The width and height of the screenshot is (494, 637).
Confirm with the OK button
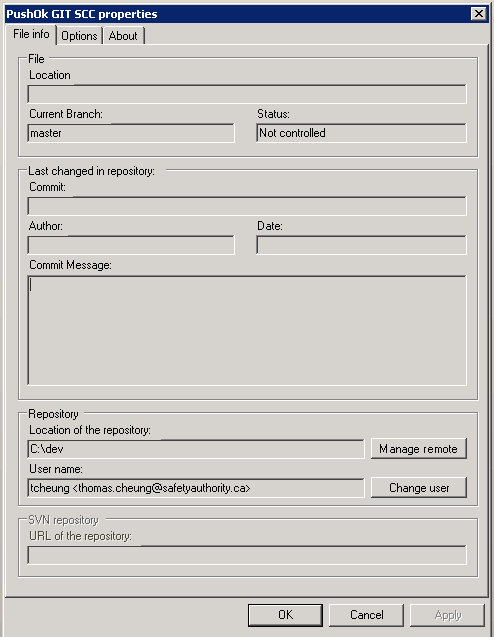point(285,615)
